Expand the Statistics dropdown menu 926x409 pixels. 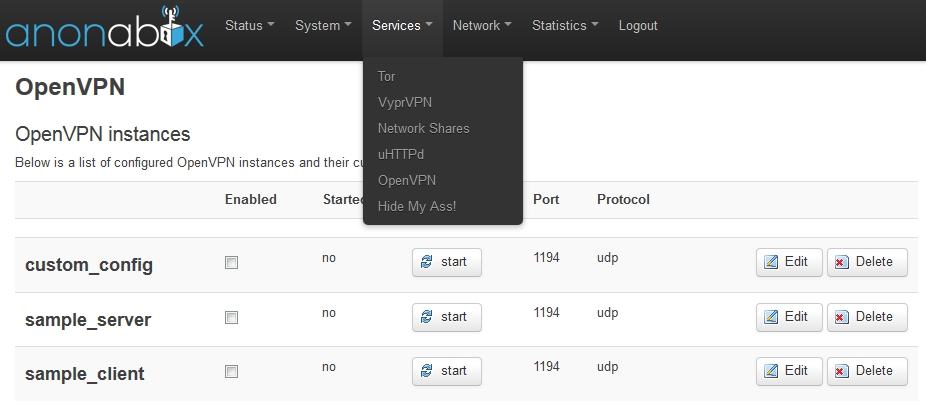(564, 26)
